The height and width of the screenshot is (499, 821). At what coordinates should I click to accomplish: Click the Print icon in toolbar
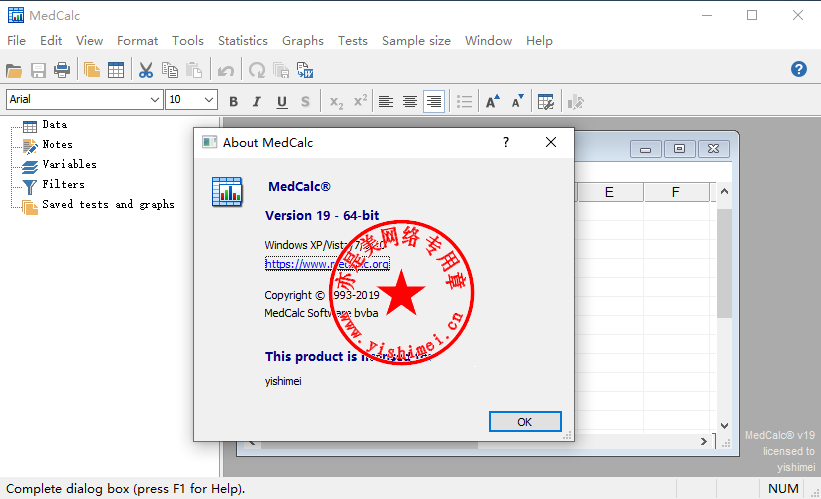coord(62,70)
